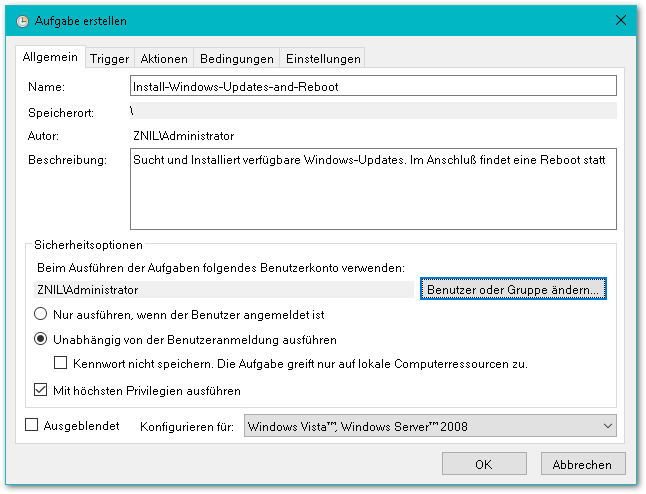Open the Aktionen tab
Screen dimensions: 646x494
[163, 58]
